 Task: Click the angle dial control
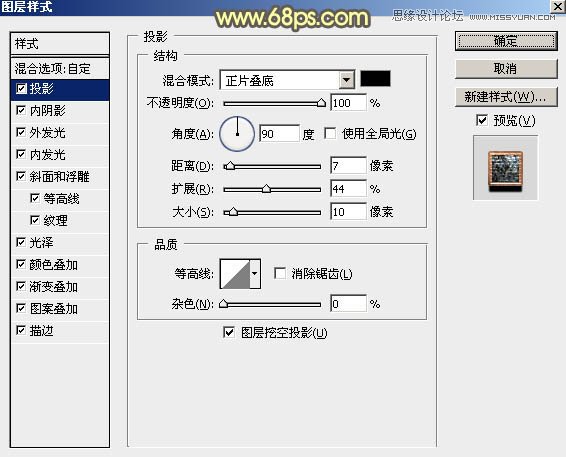click(x=237, y=134)
